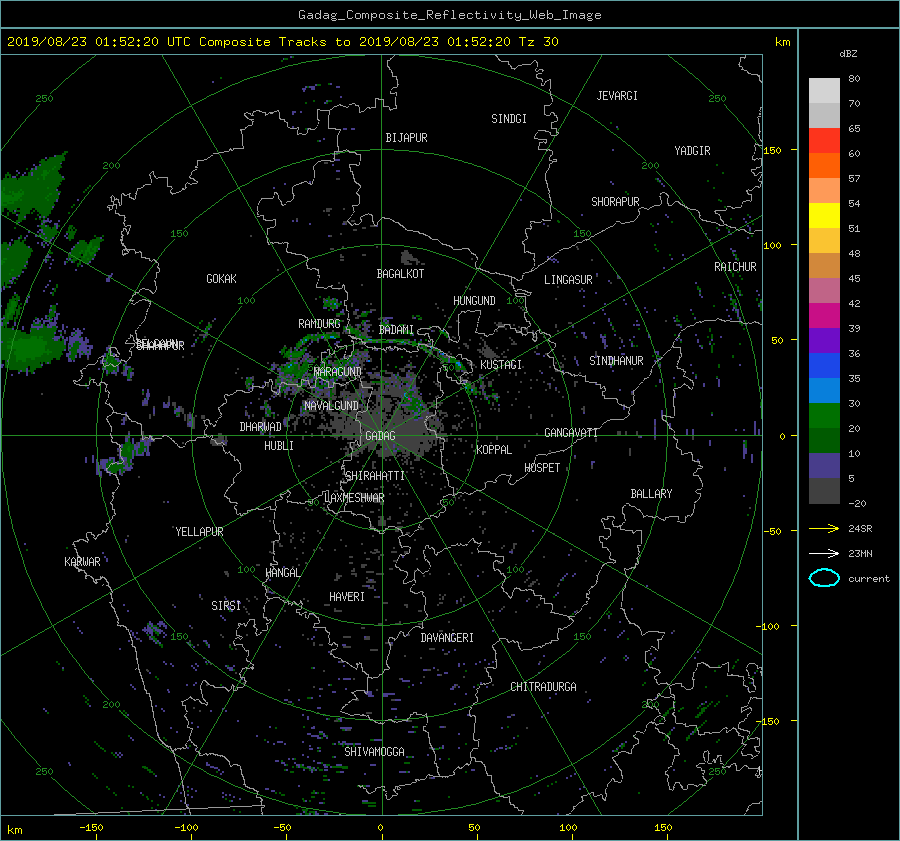Viewport: 900px width, 841px height.
Task: Pick the dark grey -20 dBZ swatch
Action: tap(824, 490)
